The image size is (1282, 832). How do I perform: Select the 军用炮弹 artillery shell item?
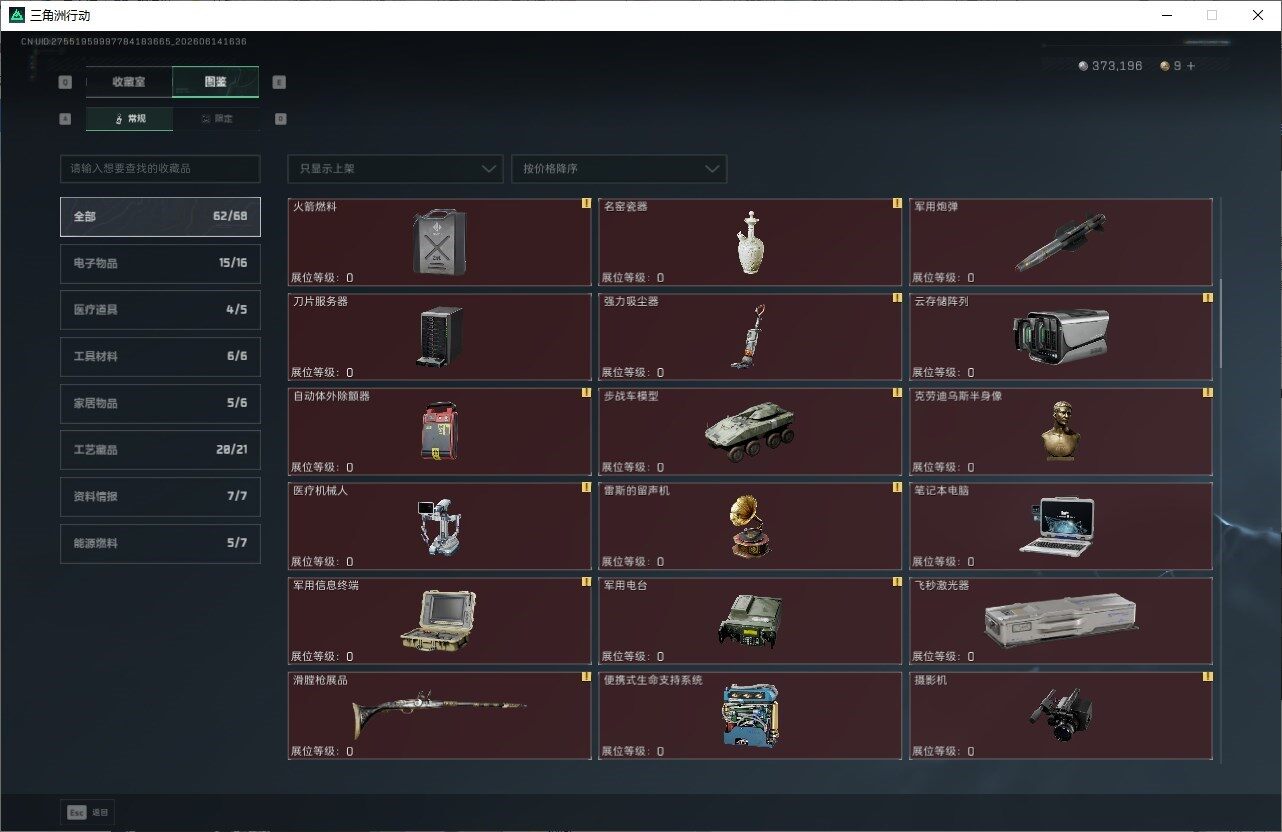point(1061,242)
